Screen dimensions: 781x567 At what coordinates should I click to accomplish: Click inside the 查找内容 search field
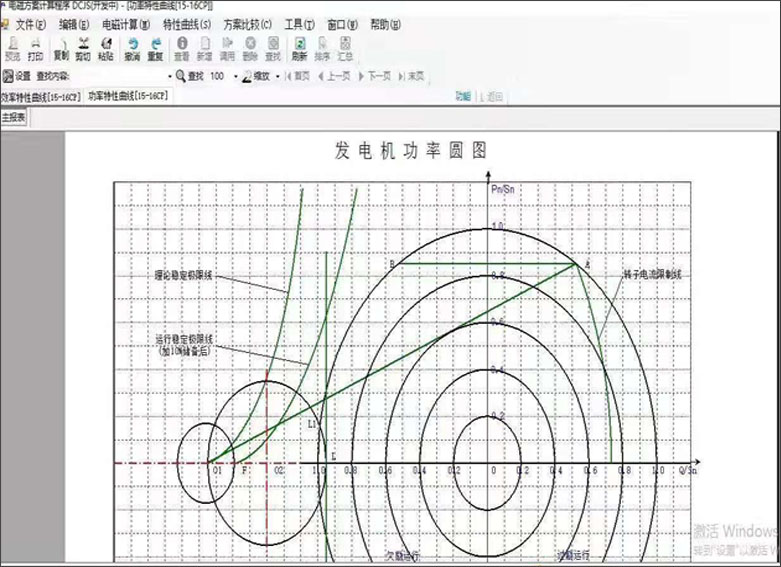(120, 75)
